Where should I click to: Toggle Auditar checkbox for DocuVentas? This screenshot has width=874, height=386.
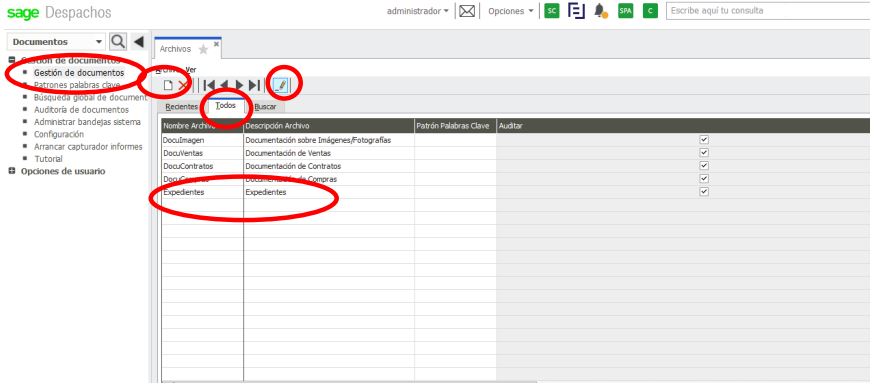coord(704,153)
